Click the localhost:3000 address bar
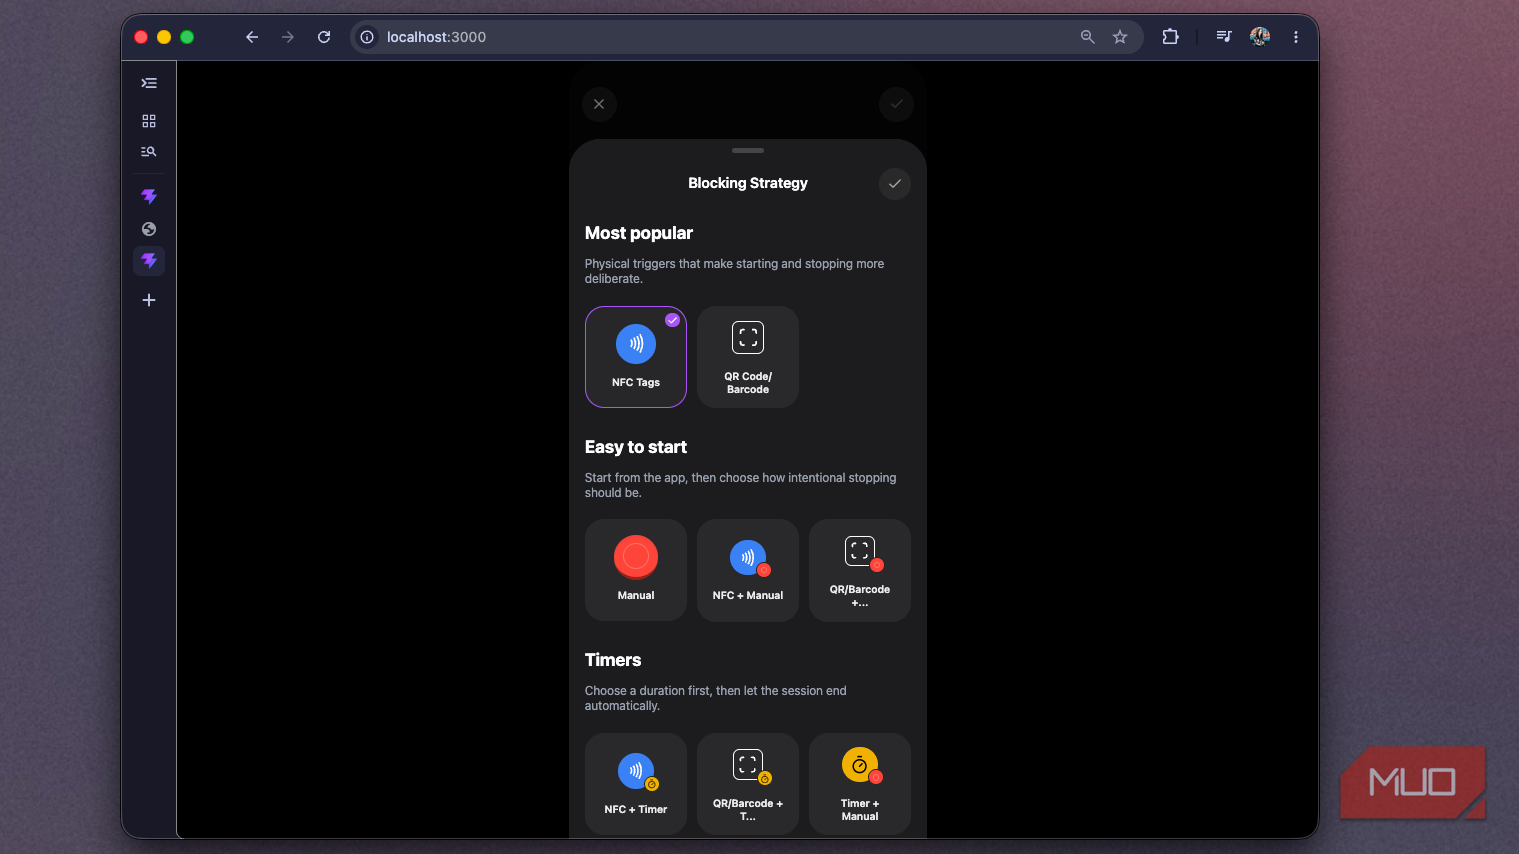 pyautogui.click(x=720, y=37)
